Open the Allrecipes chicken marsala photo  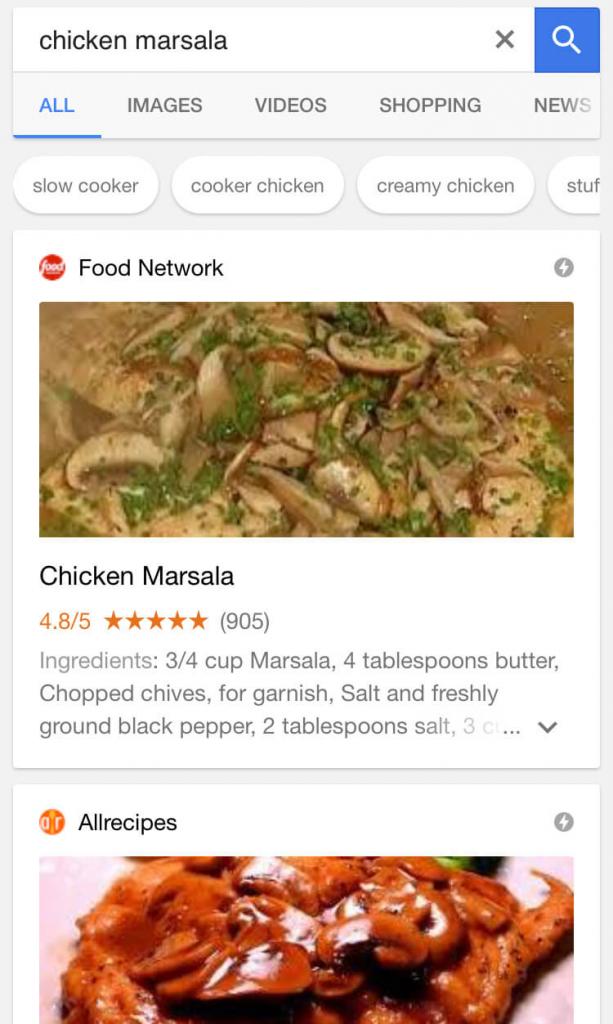tap(306, 938)
